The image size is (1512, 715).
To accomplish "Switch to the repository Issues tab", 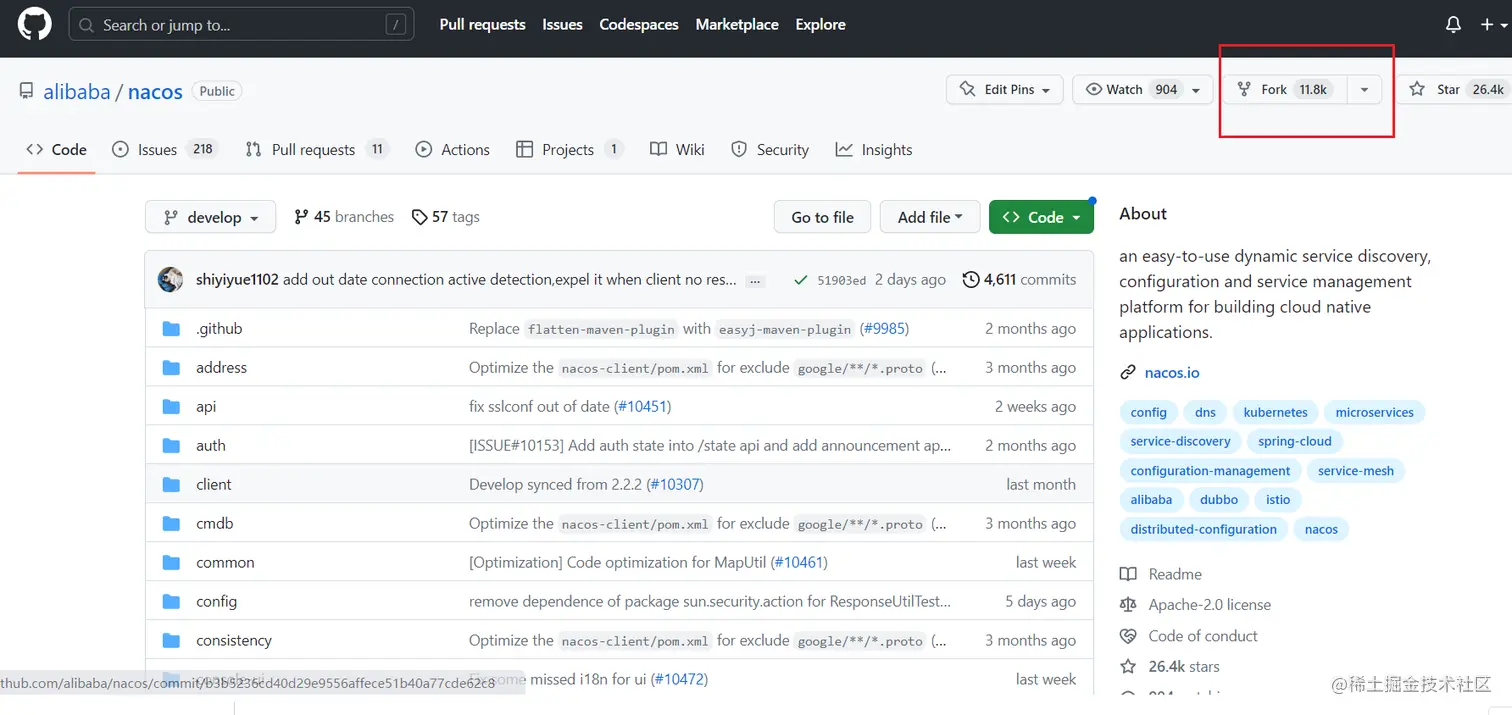I will click(165, 149).
